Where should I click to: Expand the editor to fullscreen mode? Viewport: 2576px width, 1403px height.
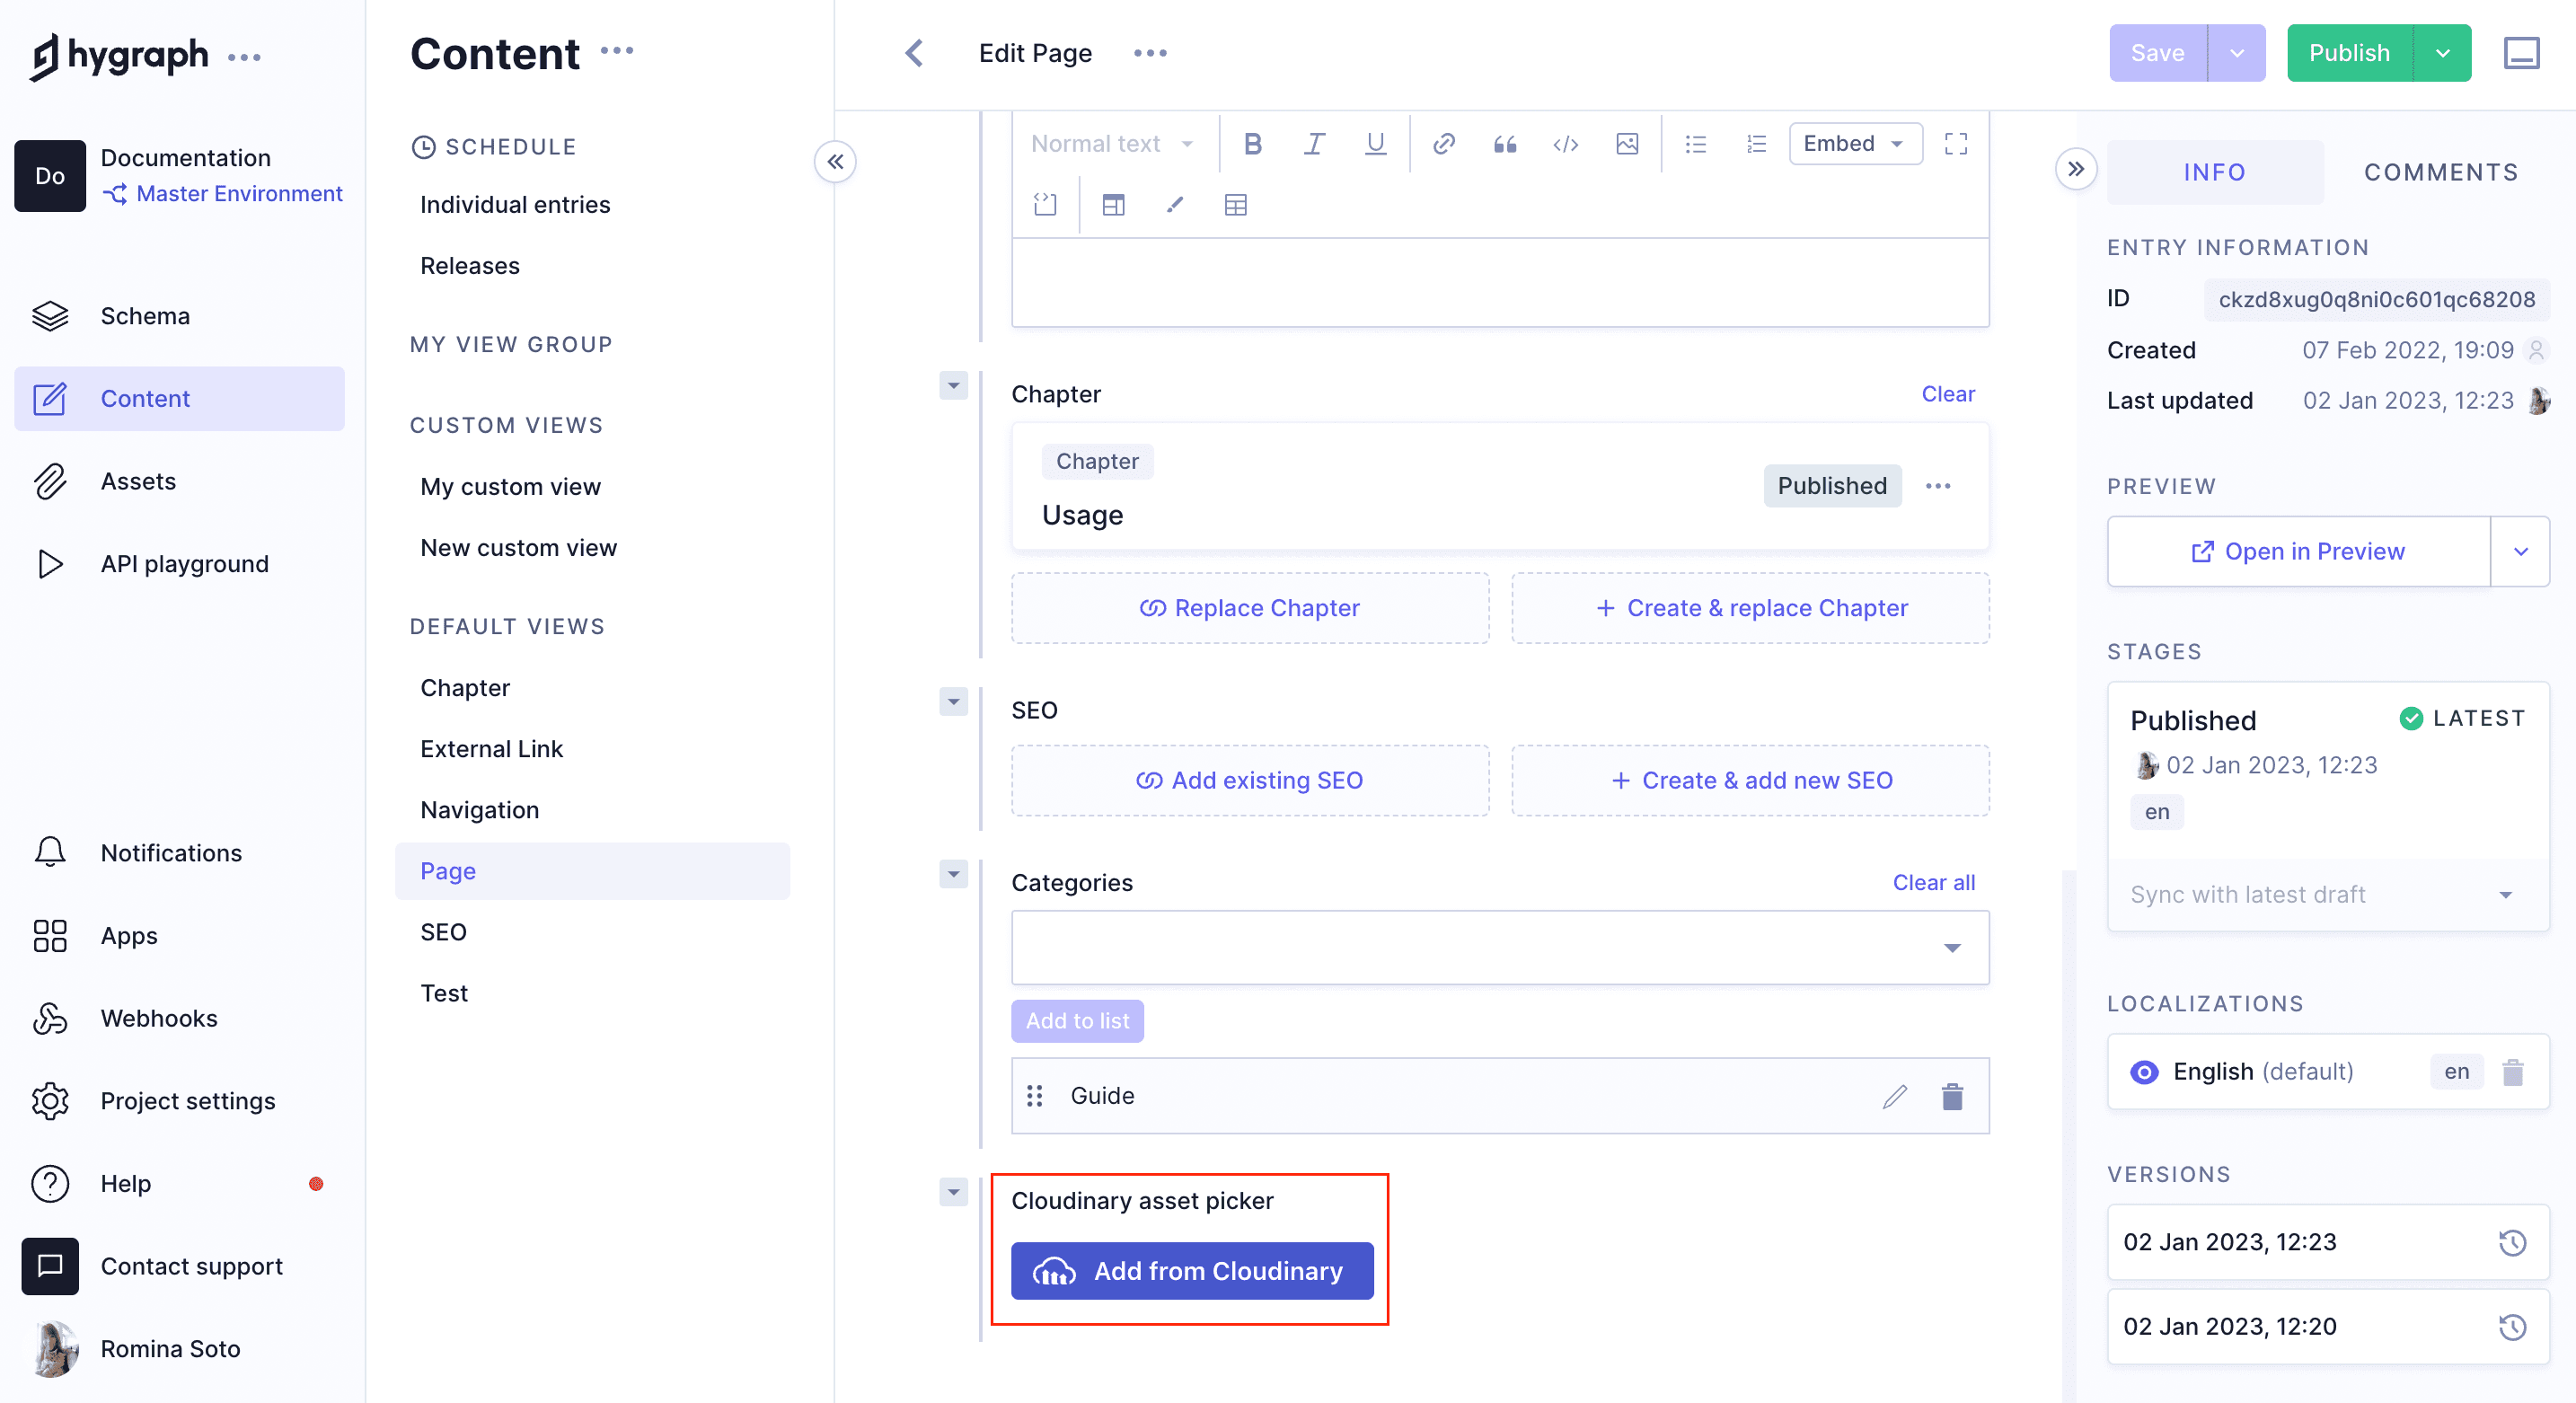click(x=1956, y=143)
